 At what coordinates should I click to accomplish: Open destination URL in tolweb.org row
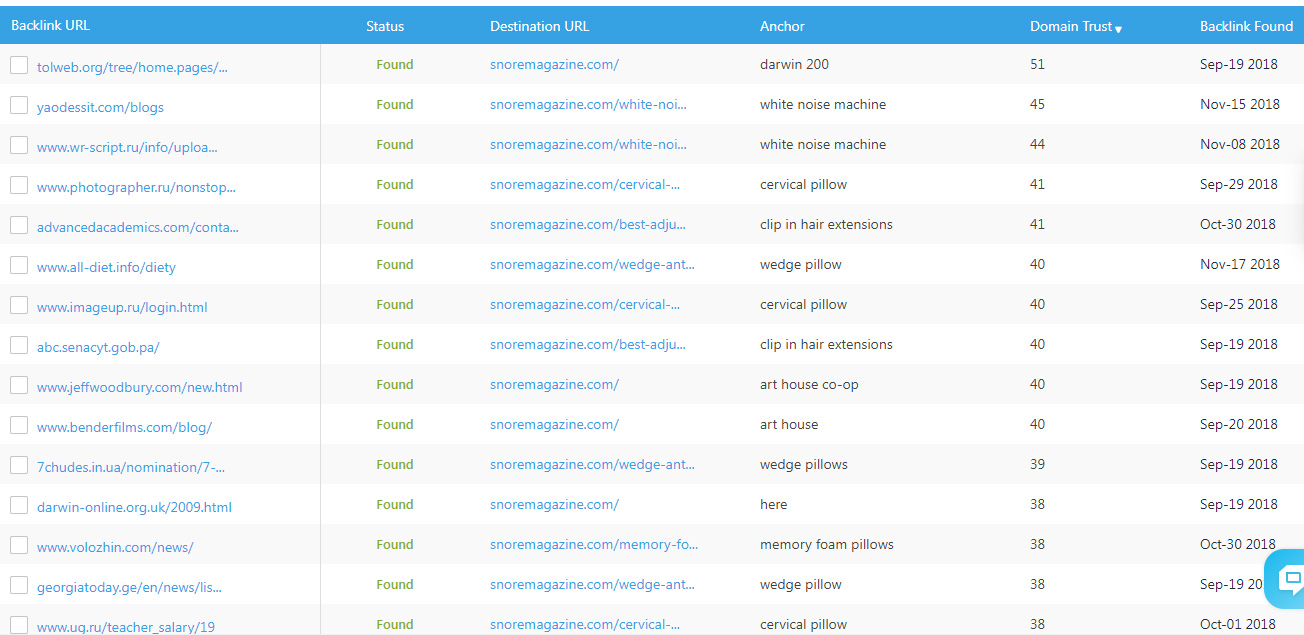554,64
